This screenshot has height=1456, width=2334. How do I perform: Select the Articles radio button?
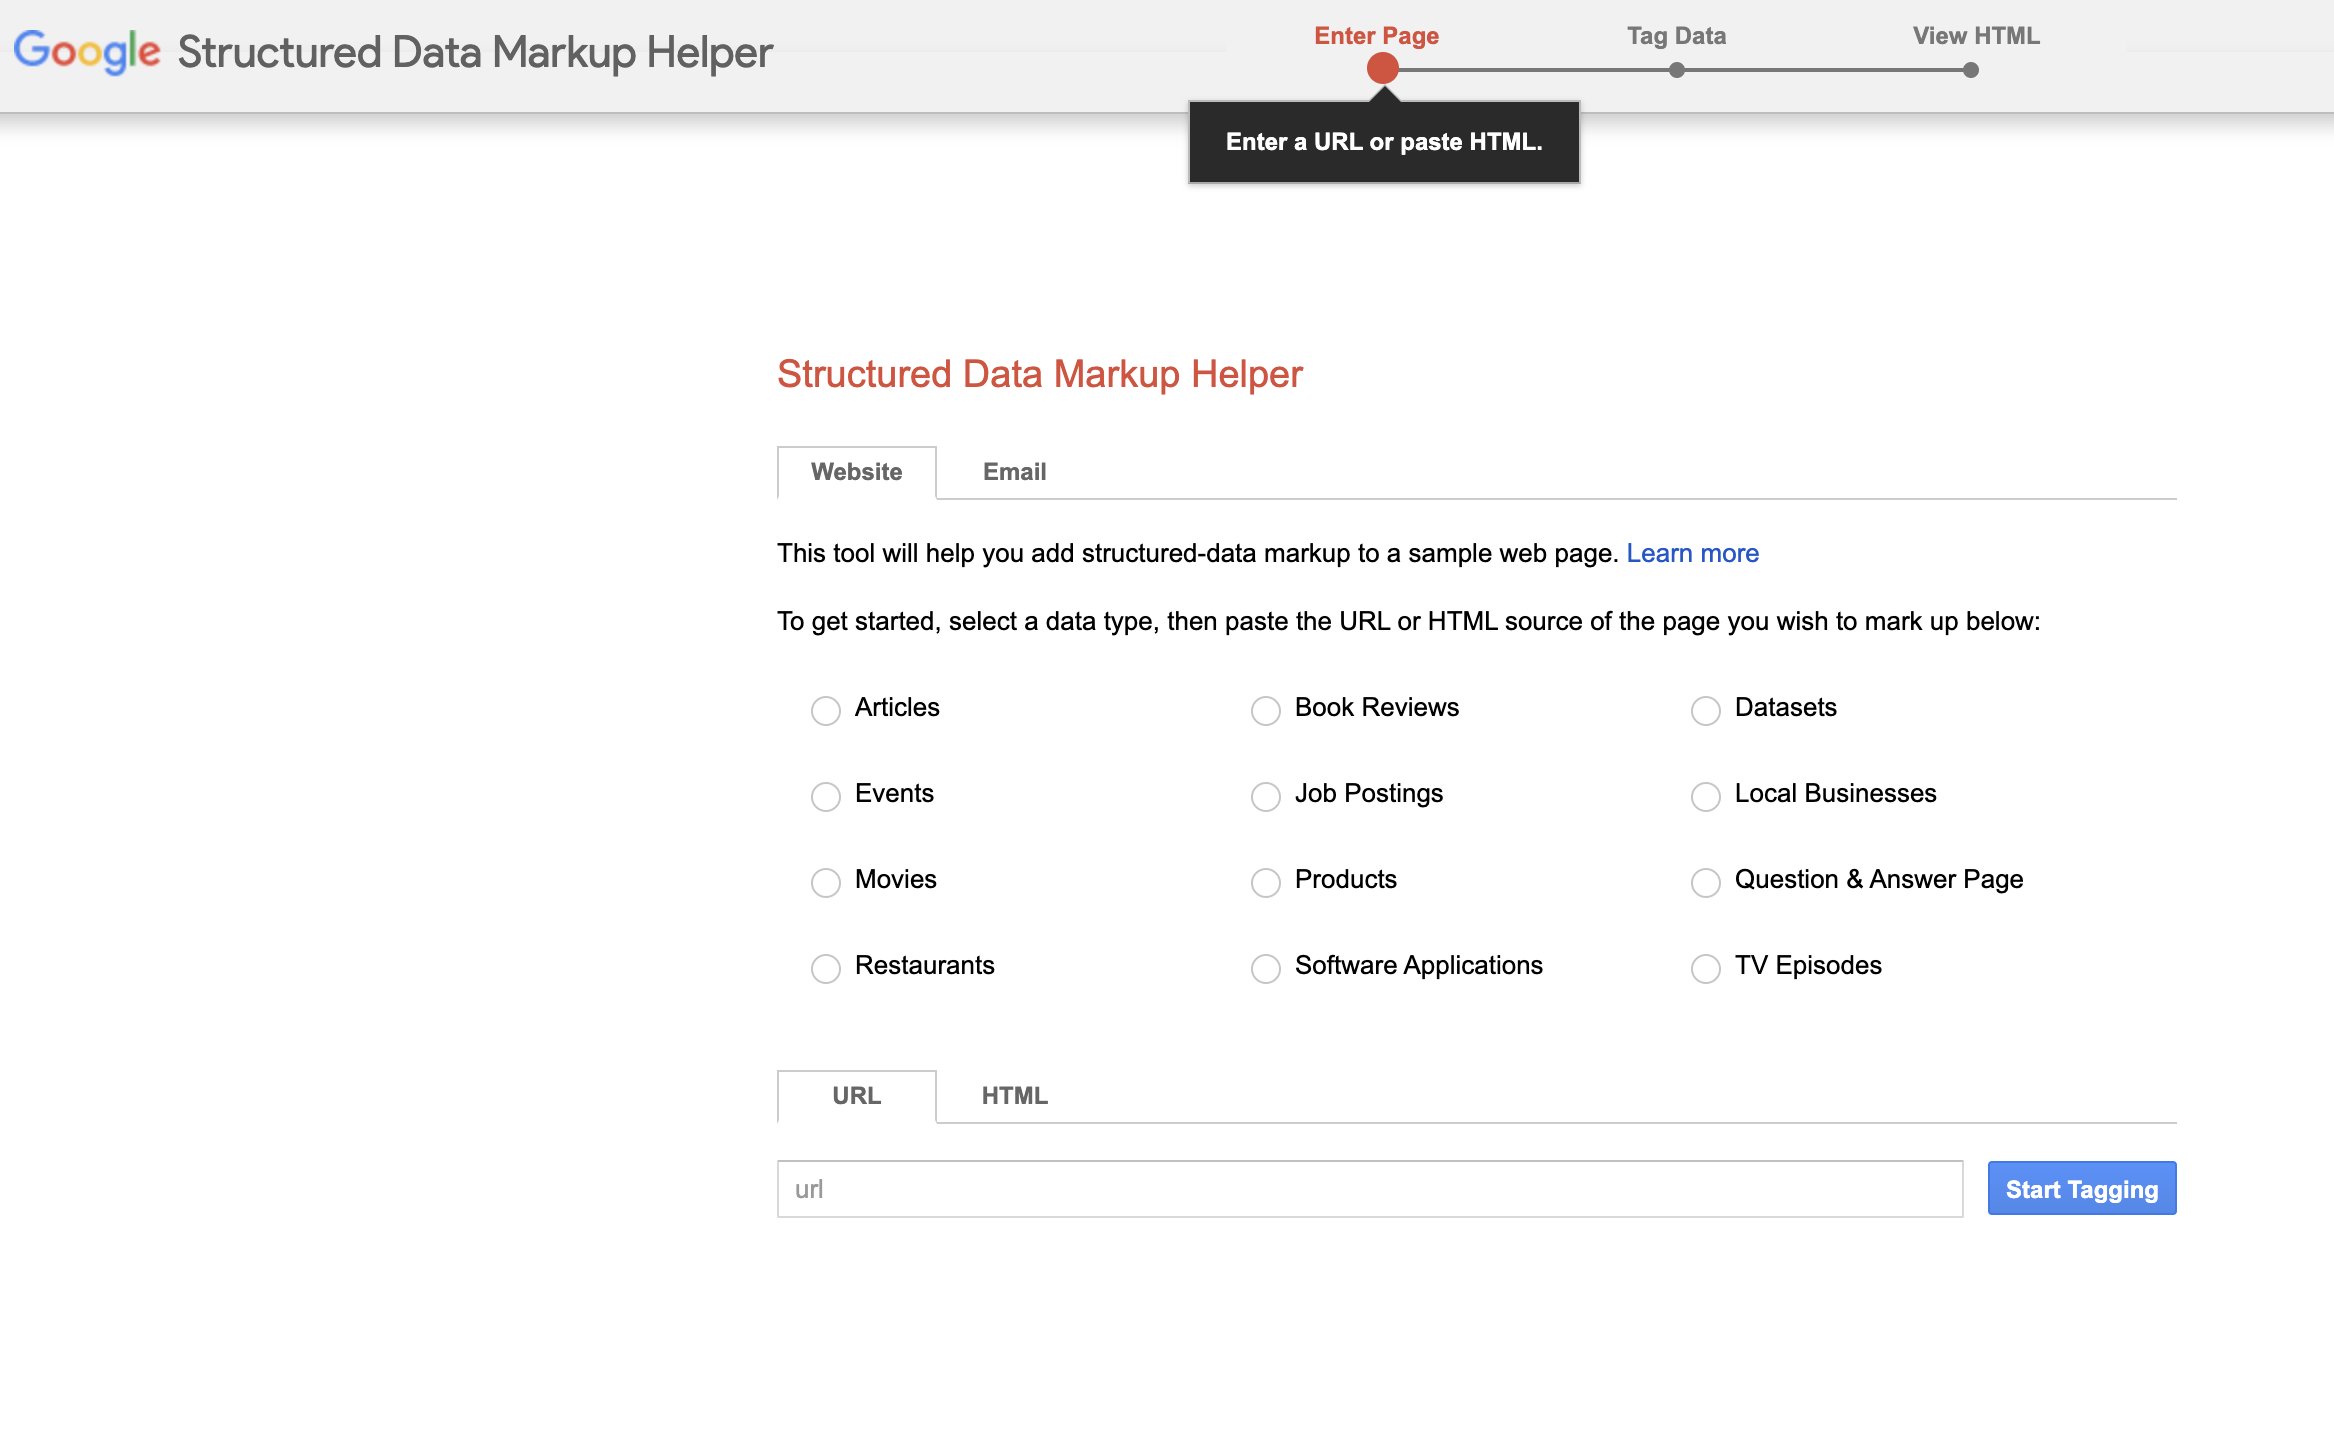[826, 710]
